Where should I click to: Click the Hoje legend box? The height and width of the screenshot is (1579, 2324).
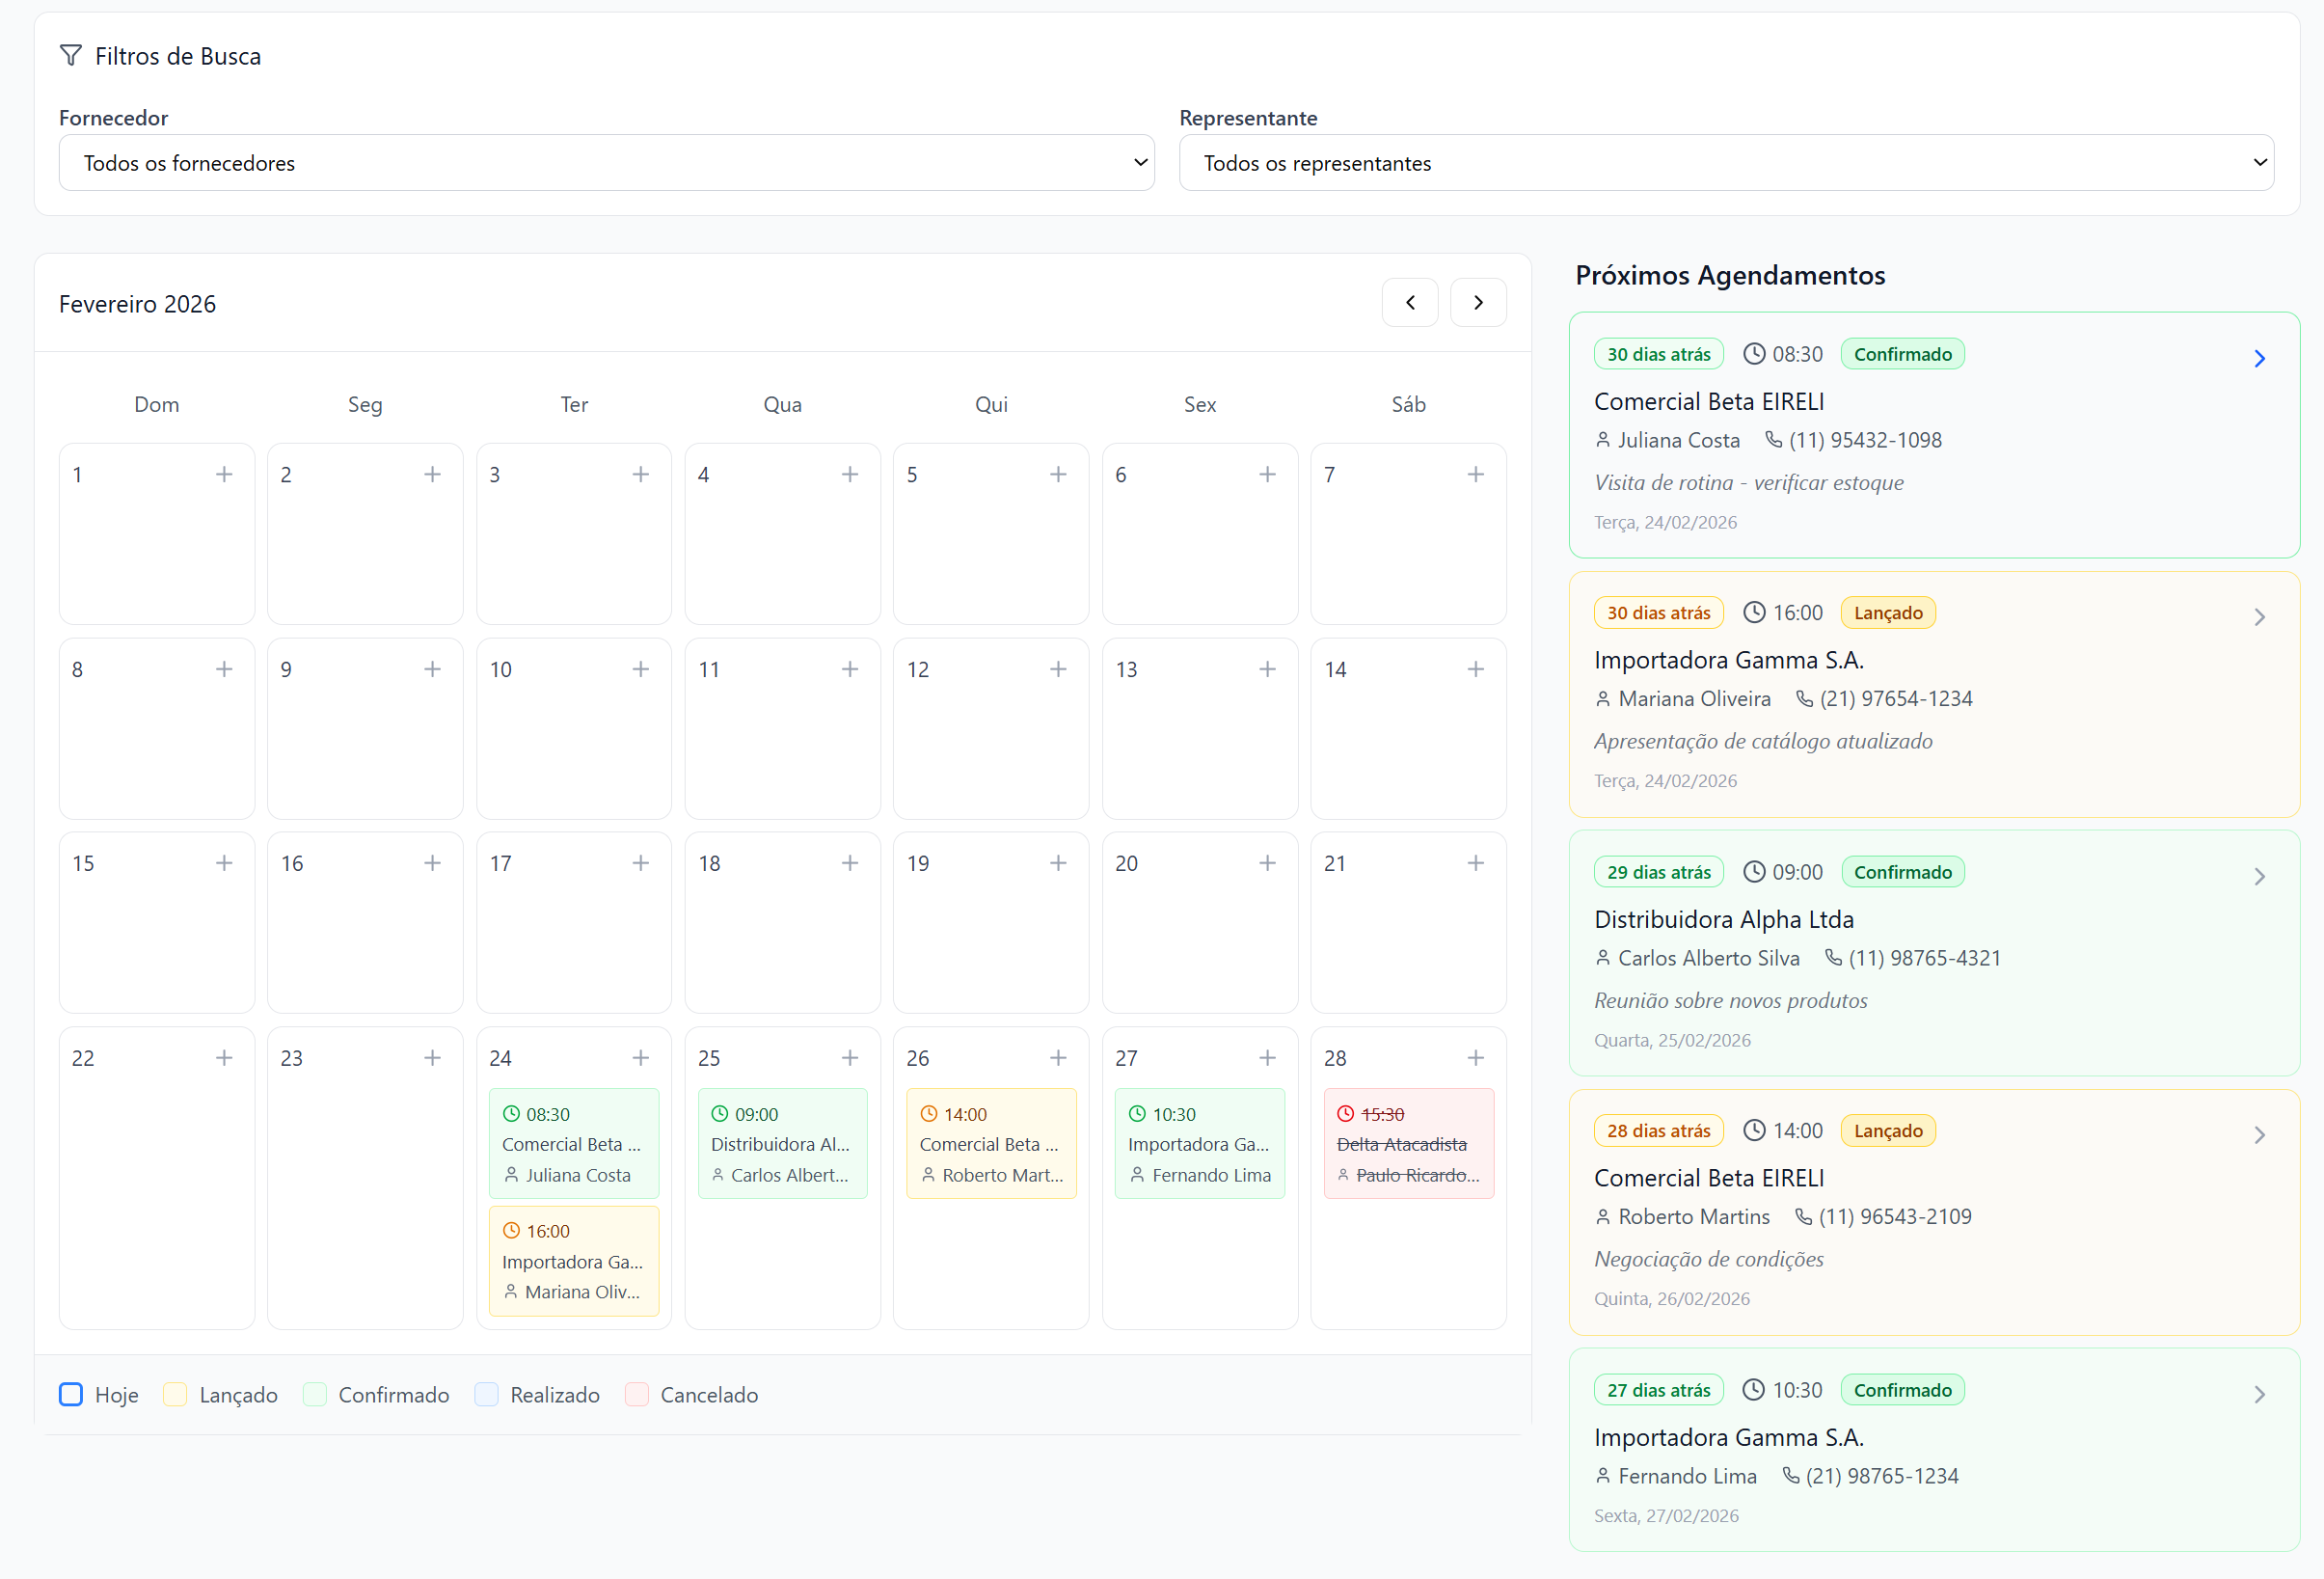(x=71, y=1395)
